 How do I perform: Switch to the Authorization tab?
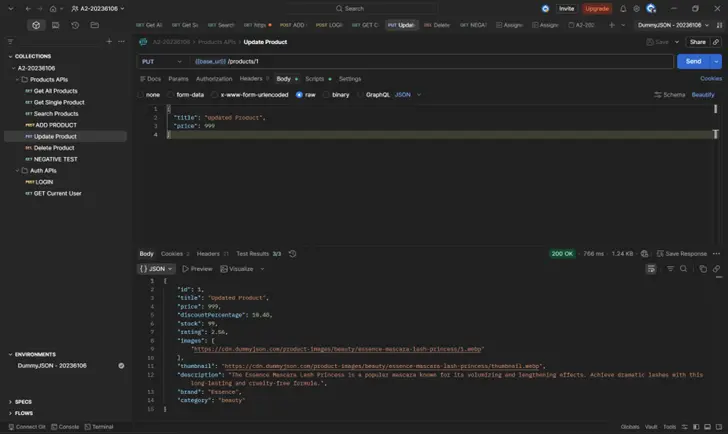coord(214,79)
